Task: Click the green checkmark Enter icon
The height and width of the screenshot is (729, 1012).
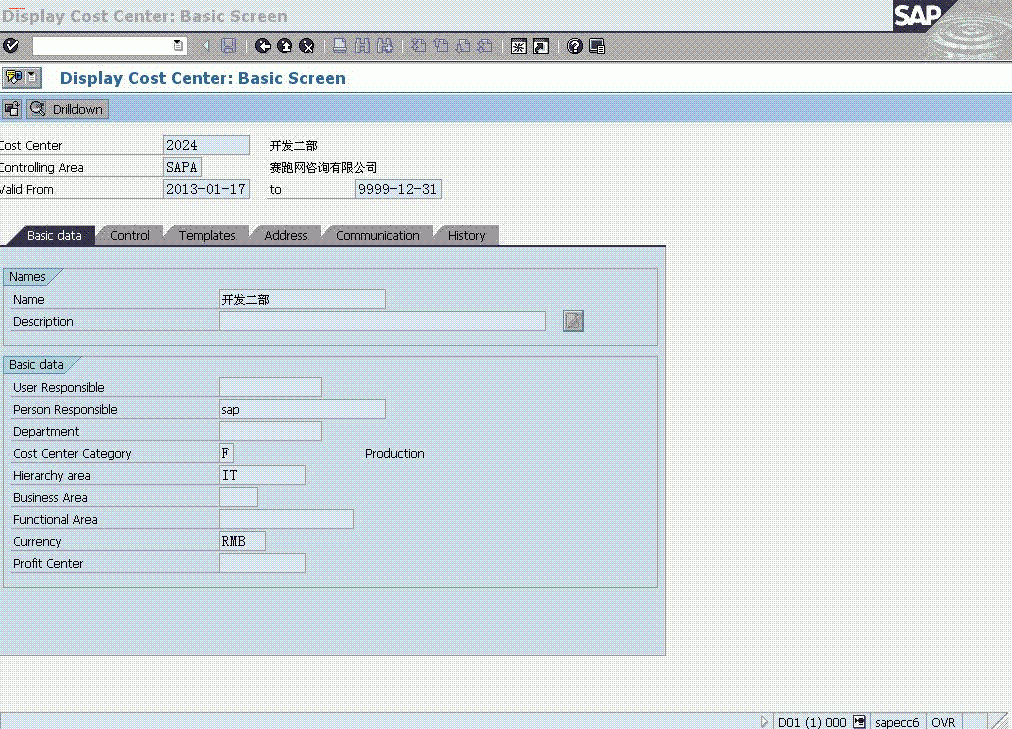Action: click(x=11, y=46)
